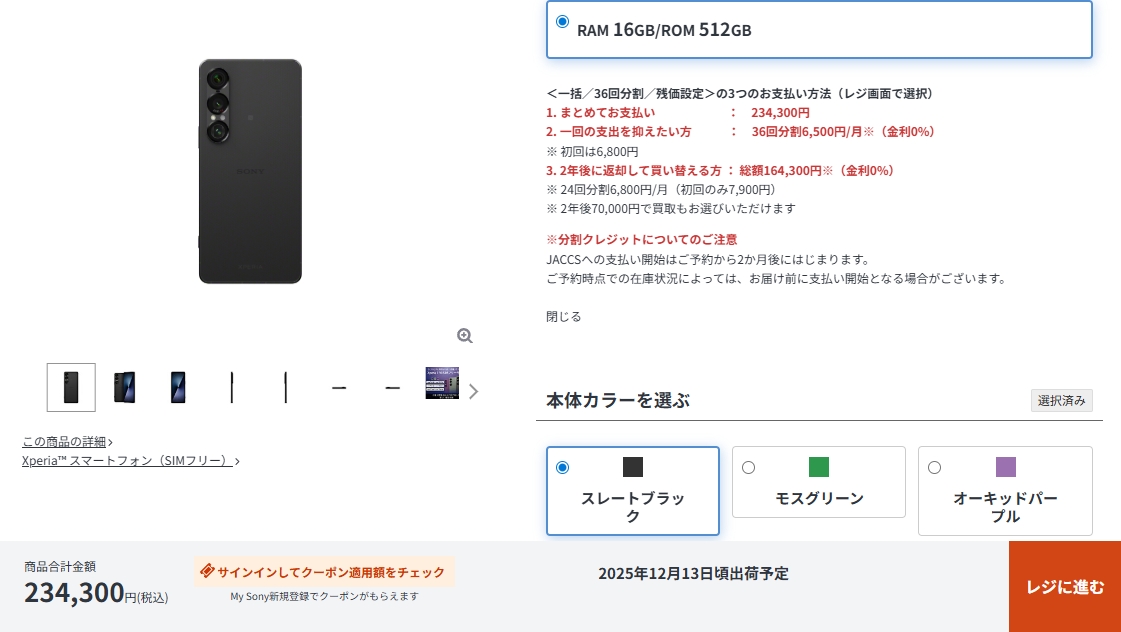Open the blue screen phone thumbnail
Image resolution: width=1121 pixels, height=632 pixels.
coord(178,387)
